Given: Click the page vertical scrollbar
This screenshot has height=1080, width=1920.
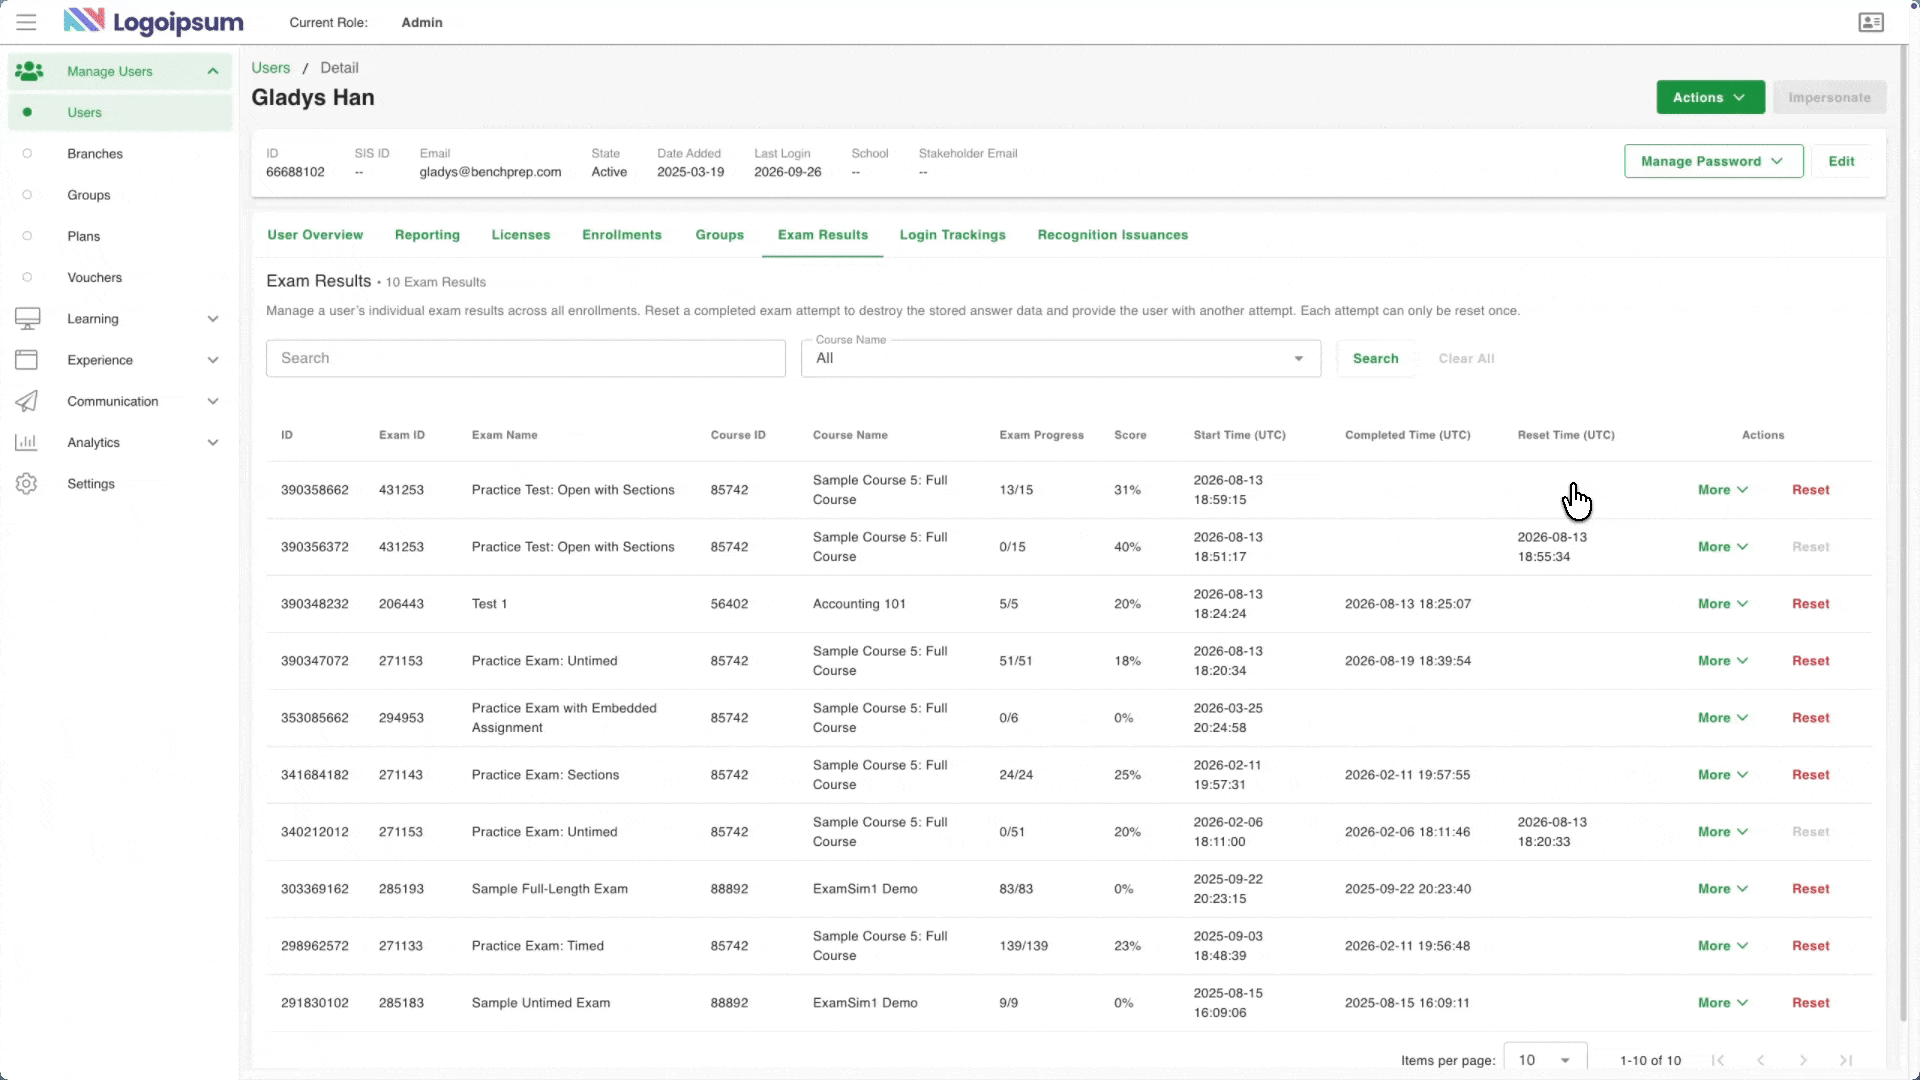Looking at the screenshot, I should click(1903, 535).
